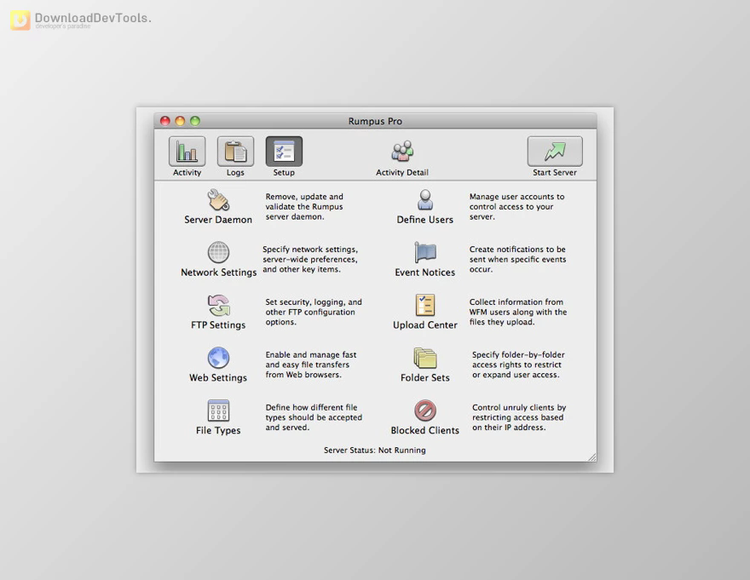Image resolution: width=750 pixels, height=580 pixels.
Task: Click 'Define how different file' description
Action: click(314, 417)
